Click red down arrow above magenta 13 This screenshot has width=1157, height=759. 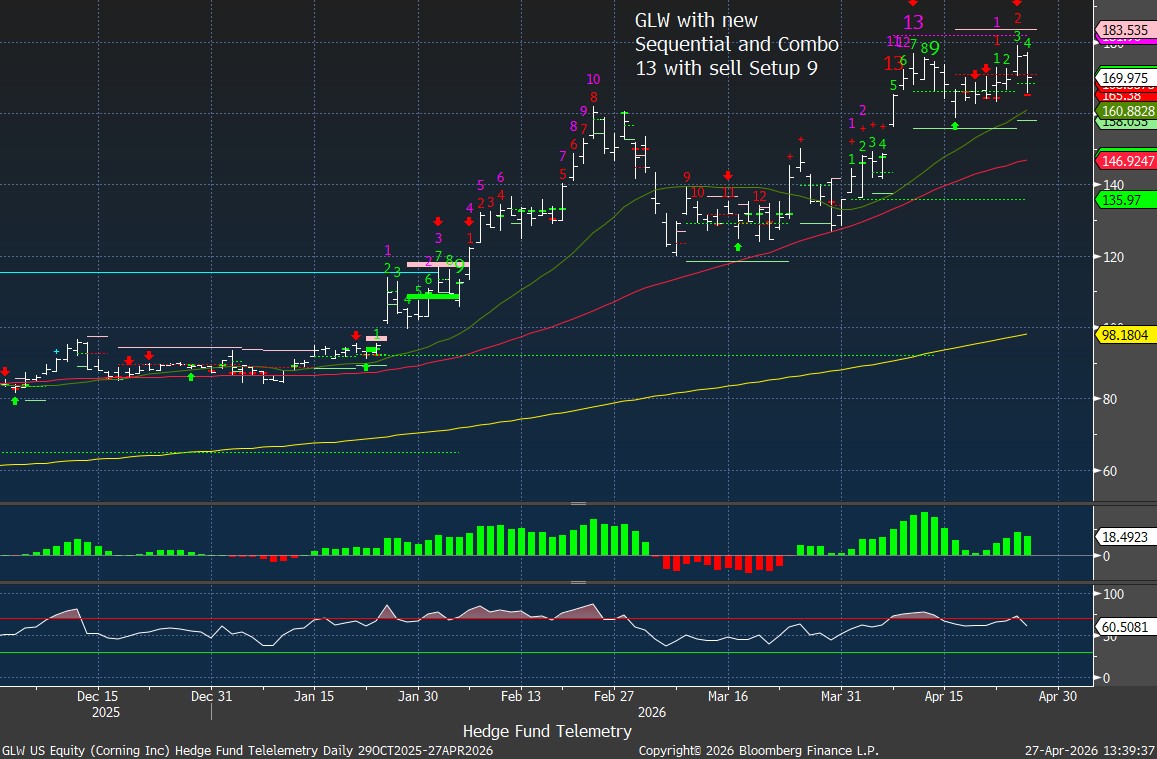coord(912,3)
